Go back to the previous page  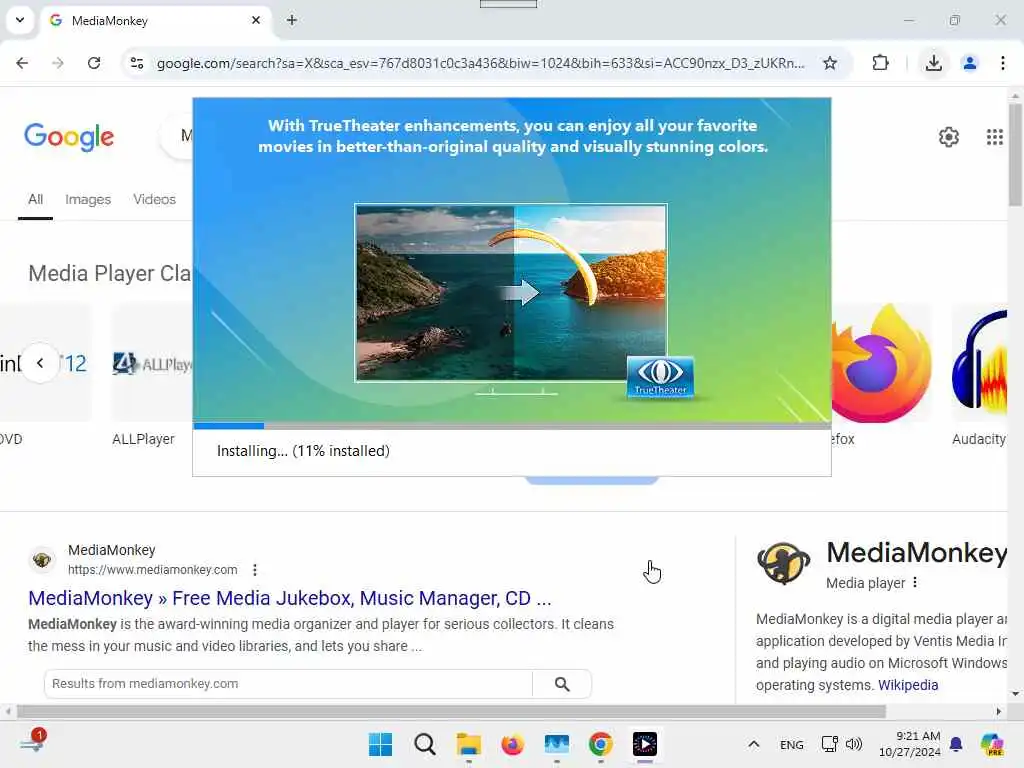click(x=22, y=63)
